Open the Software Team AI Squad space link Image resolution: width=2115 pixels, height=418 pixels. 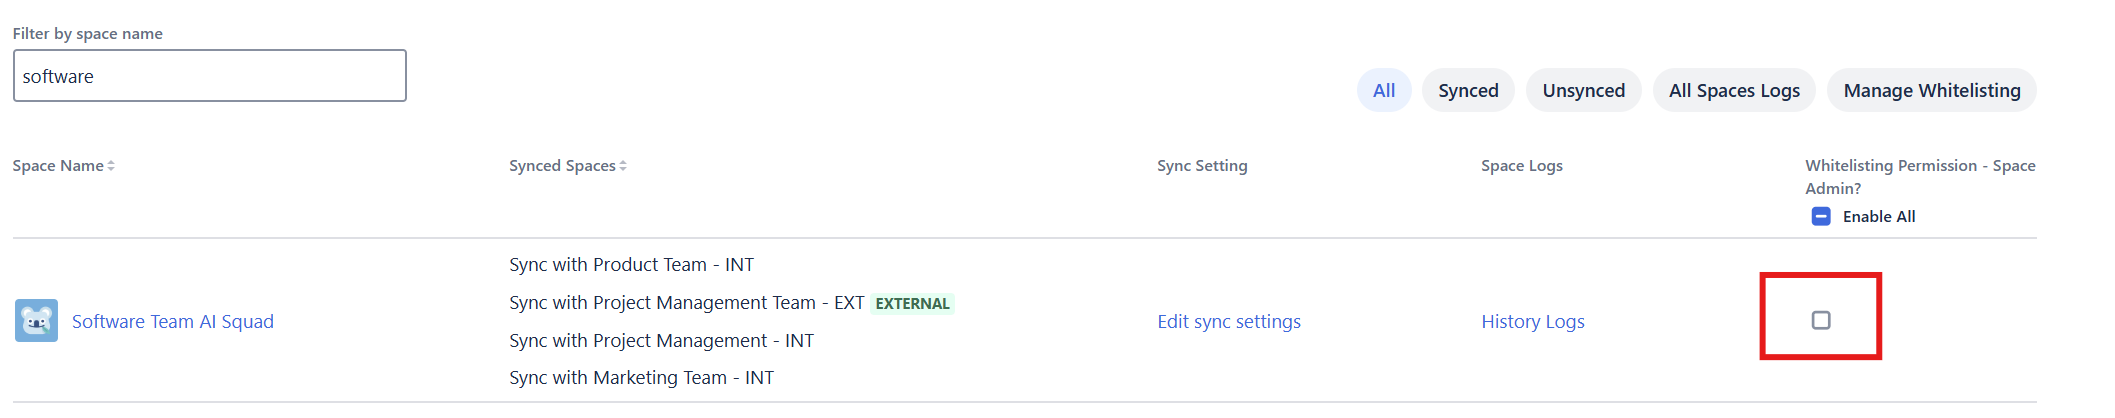point(173,322)
